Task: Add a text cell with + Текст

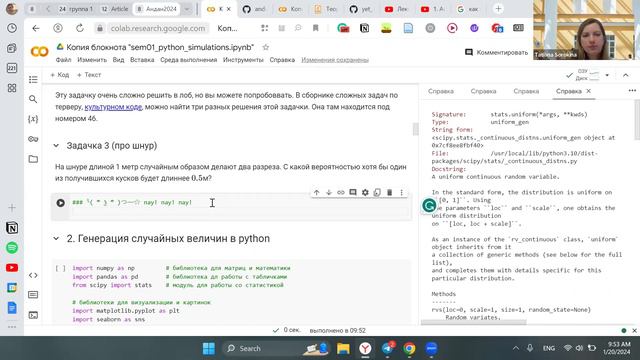Action: point(89,75)
